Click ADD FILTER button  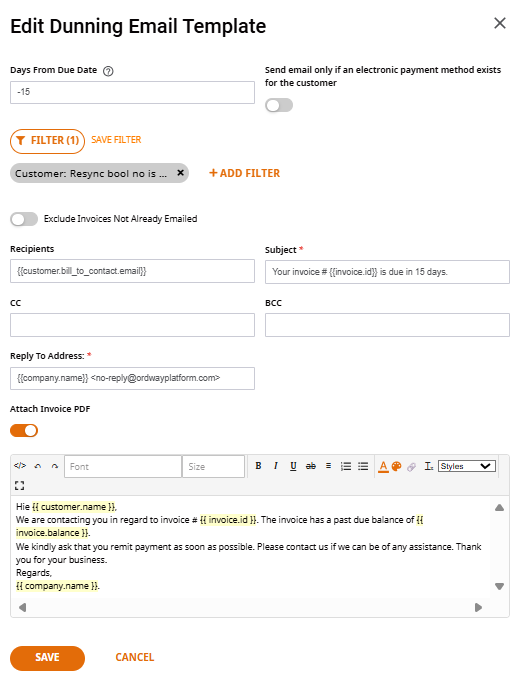click(244, 173)
